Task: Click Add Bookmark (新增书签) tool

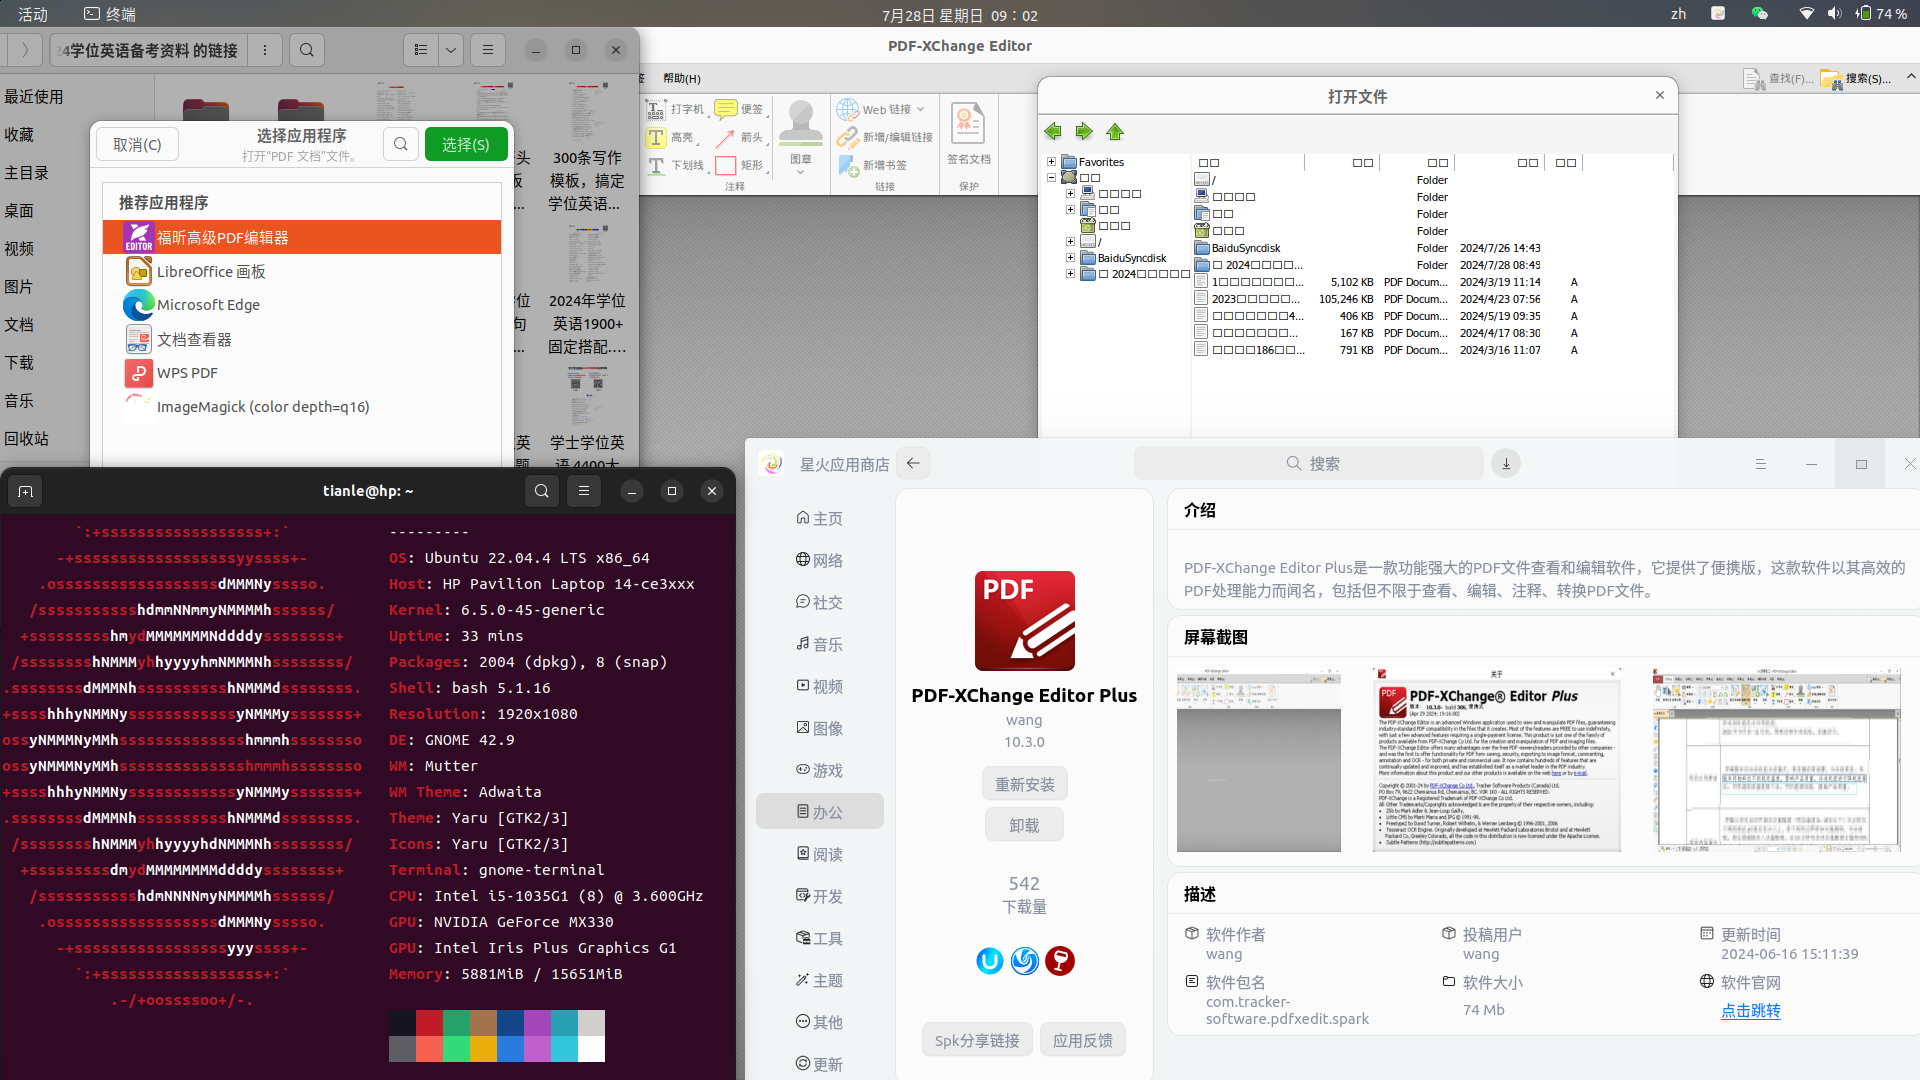Action: pyautogui.click(x=873, y=165)
